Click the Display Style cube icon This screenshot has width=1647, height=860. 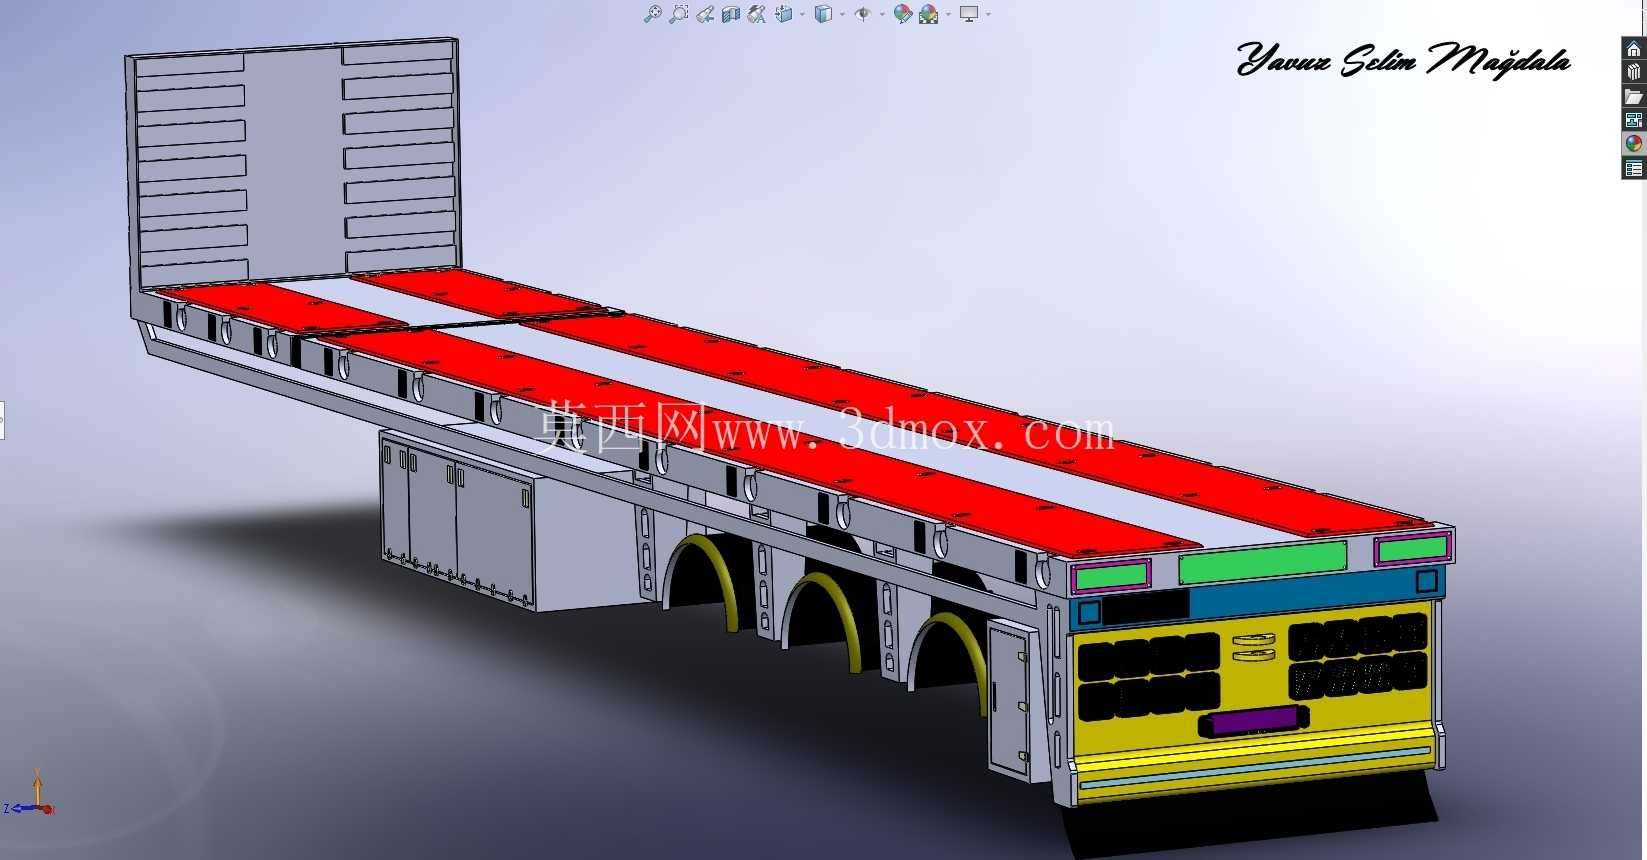coord(823,14)
